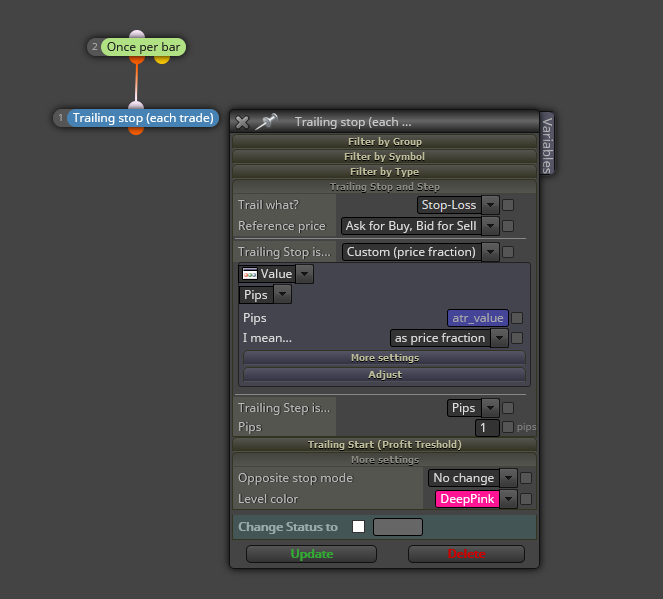This screenshot has height=599, width=663.
Task: Click the orange output connector of Trailing stop block
Action: (x=136, y=131)
